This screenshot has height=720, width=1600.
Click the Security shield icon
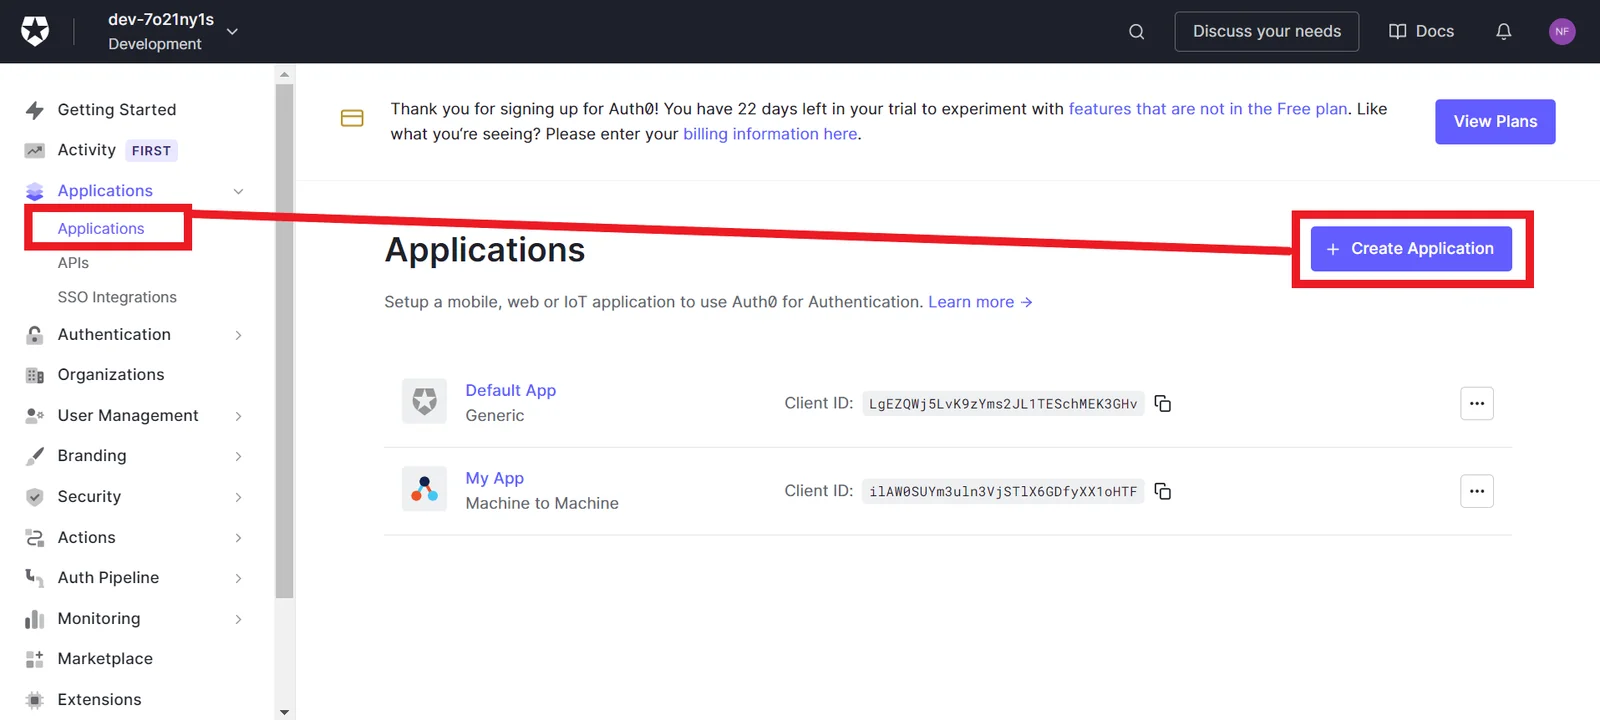(35, 497)
